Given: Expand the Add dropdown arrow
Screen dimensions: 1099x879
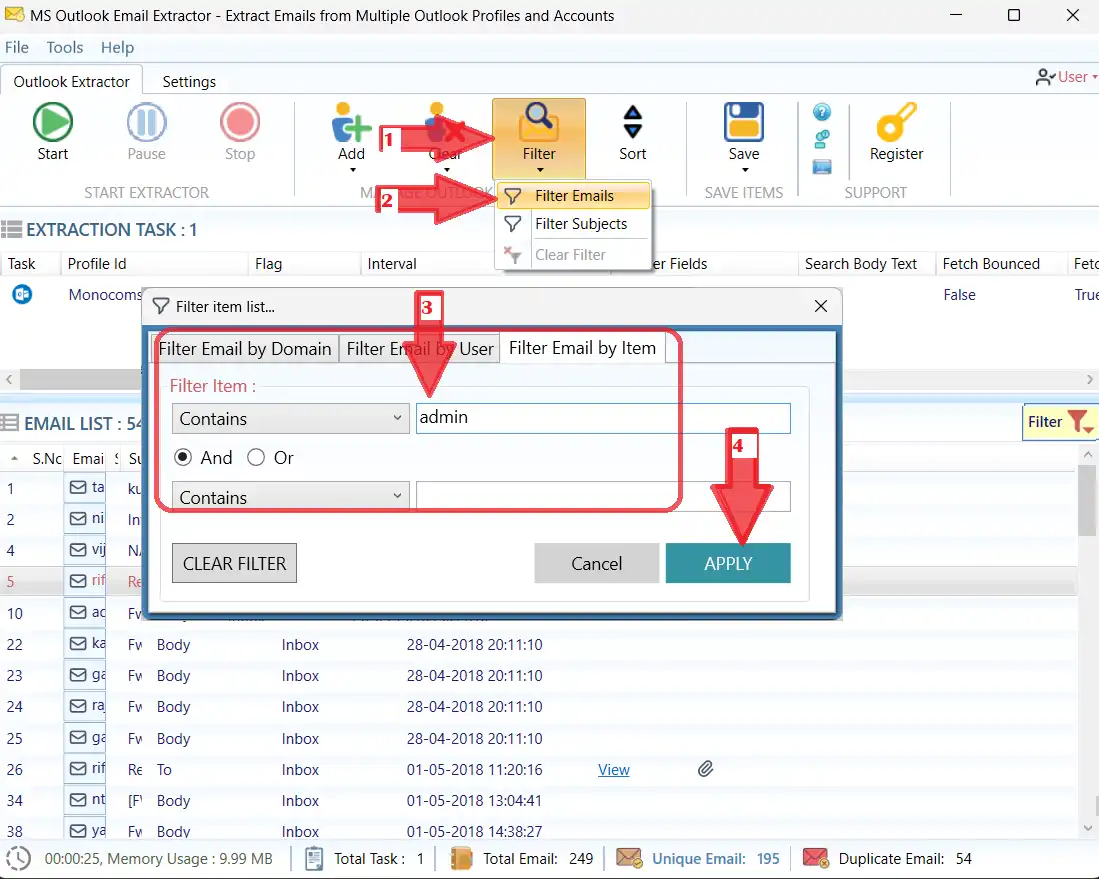Looking at the screenshot, I should tap(353, 170).
